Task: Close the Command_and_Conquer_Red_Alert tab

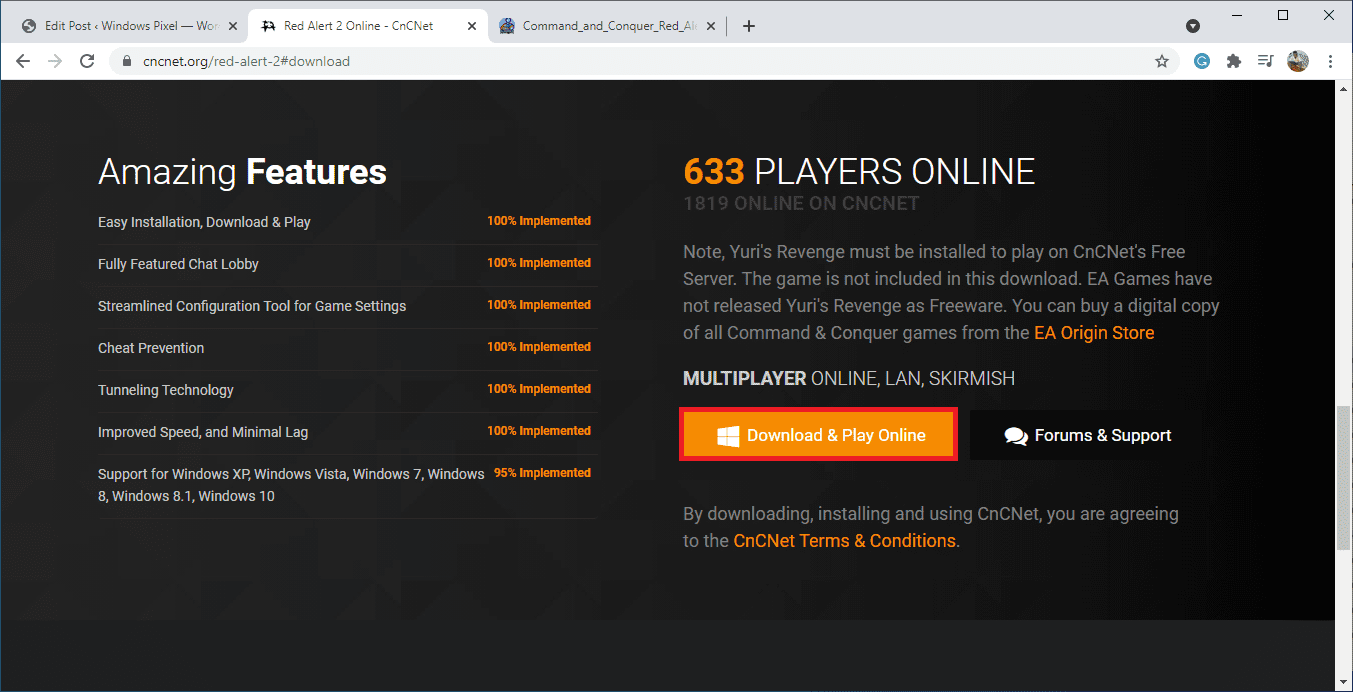Action: 709,26
